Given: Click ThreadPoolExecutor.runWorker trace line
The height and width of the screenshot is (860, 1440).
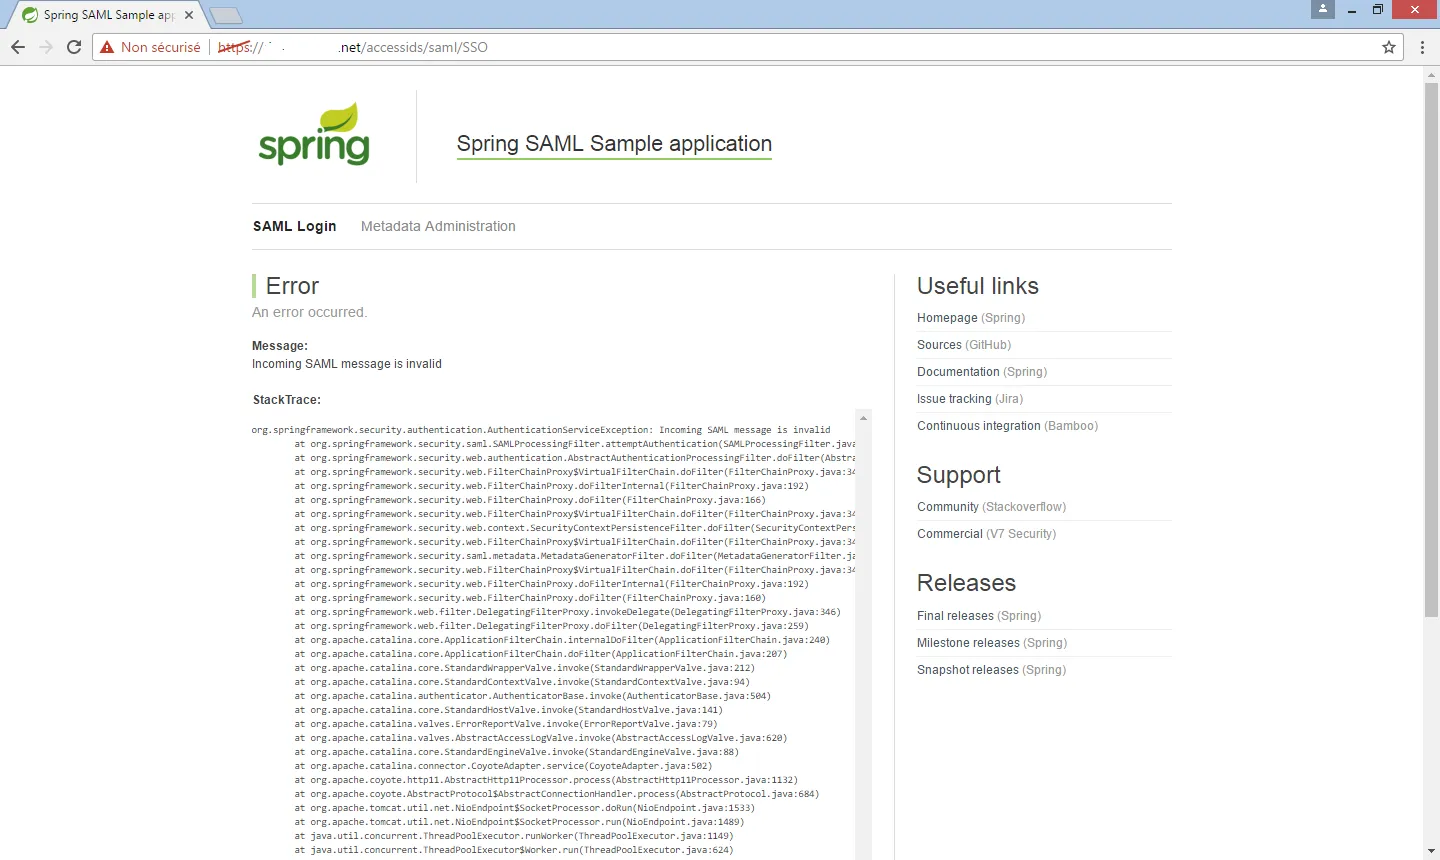Looking at the screenshot, I should click(x=514, y=836).
